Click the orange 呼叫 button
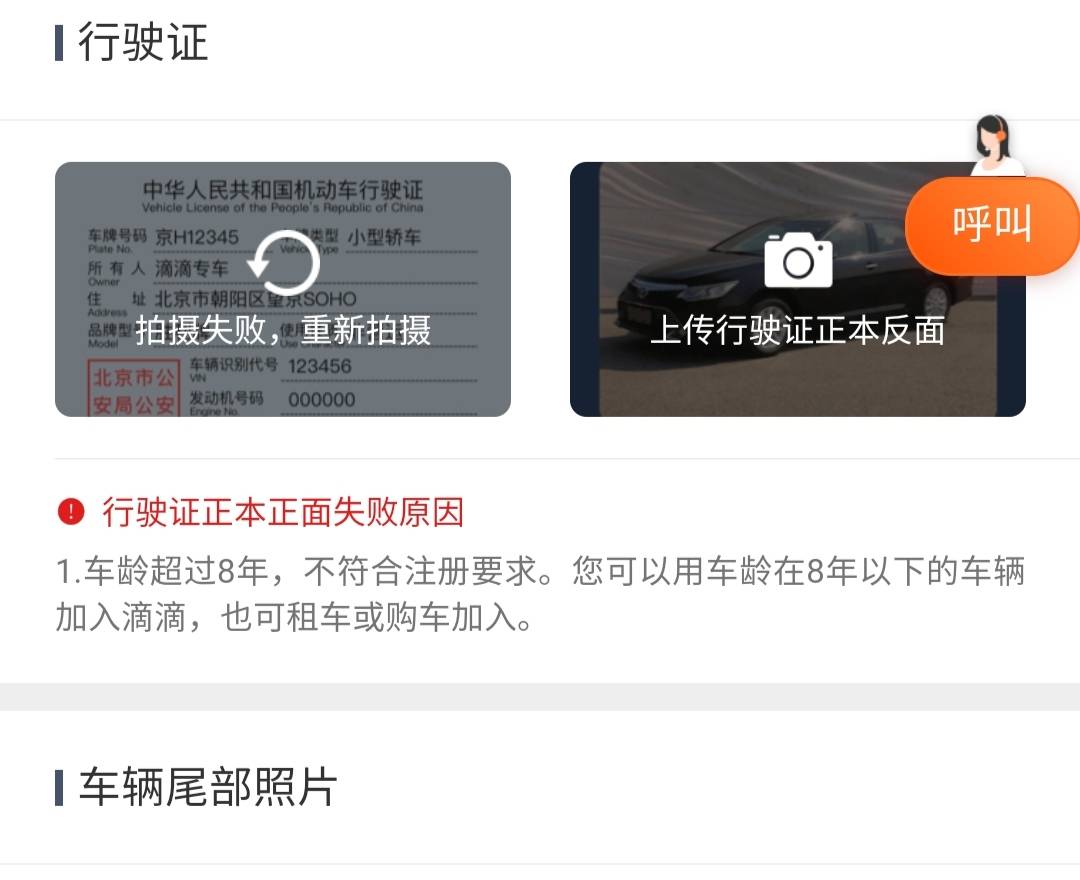 (x=992, y=225)
